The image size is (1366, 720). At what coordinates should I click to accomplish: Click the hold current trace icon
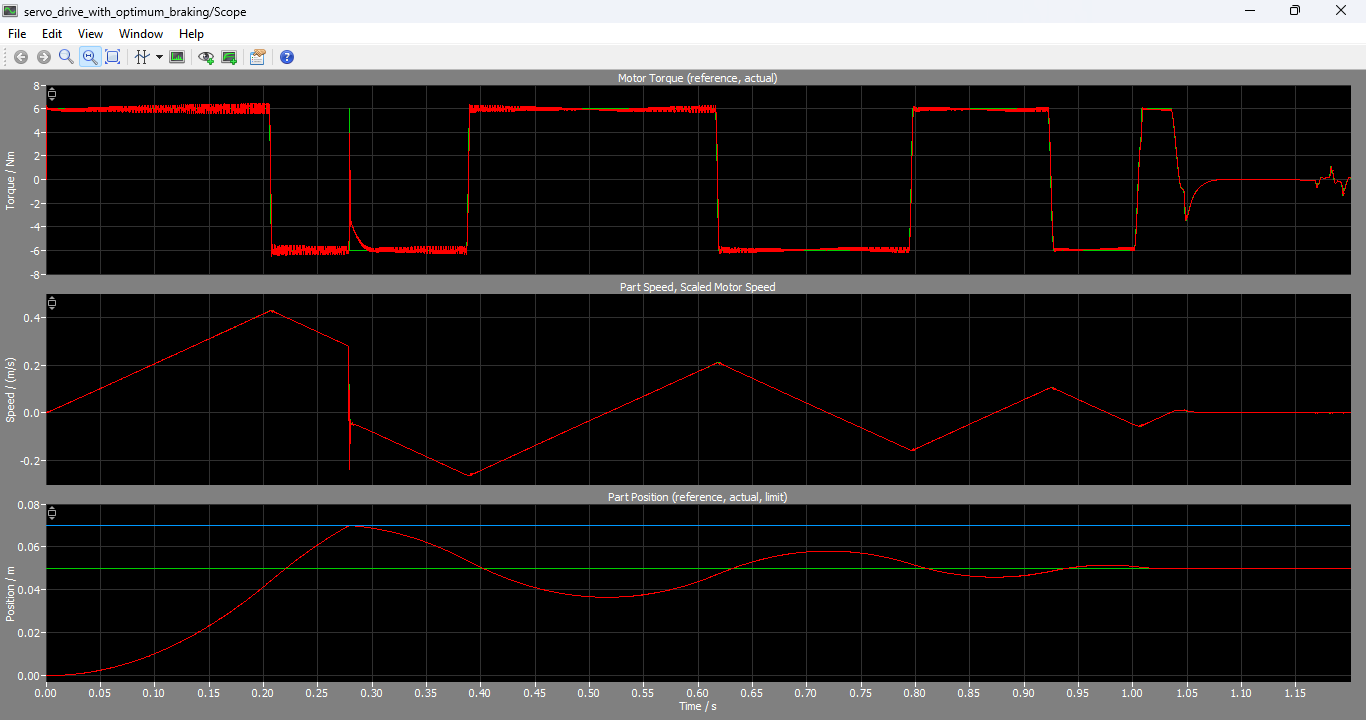point(229,57)
